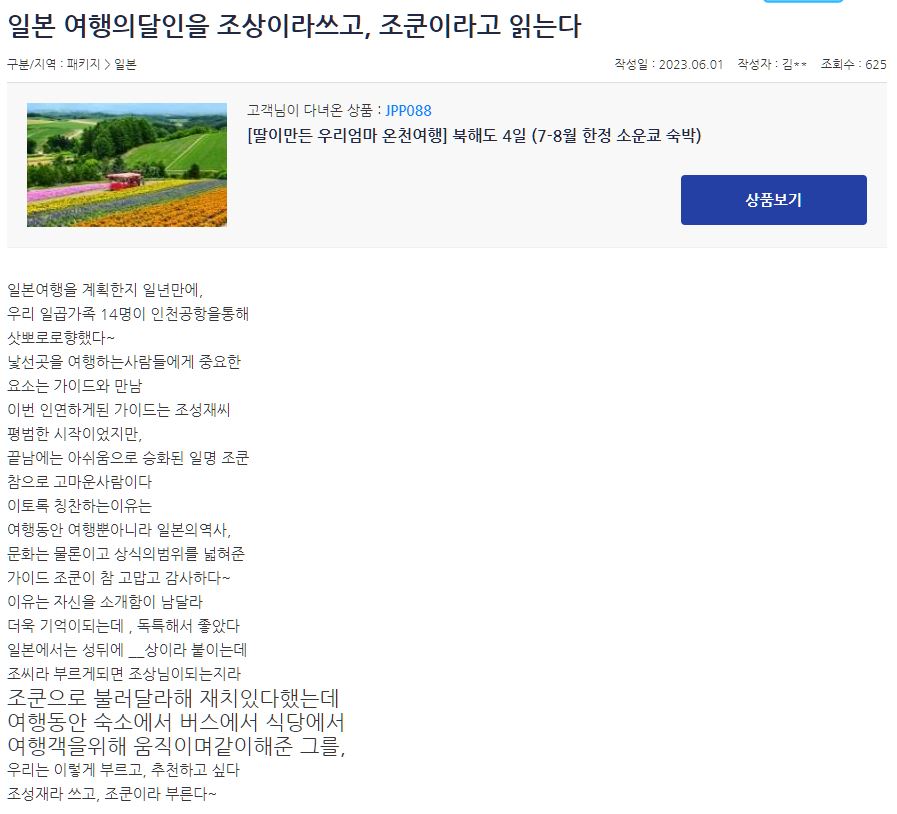Click the line 평범한 시작이었지만,
Screen dimensions: 897x814
tap(74, 434)
